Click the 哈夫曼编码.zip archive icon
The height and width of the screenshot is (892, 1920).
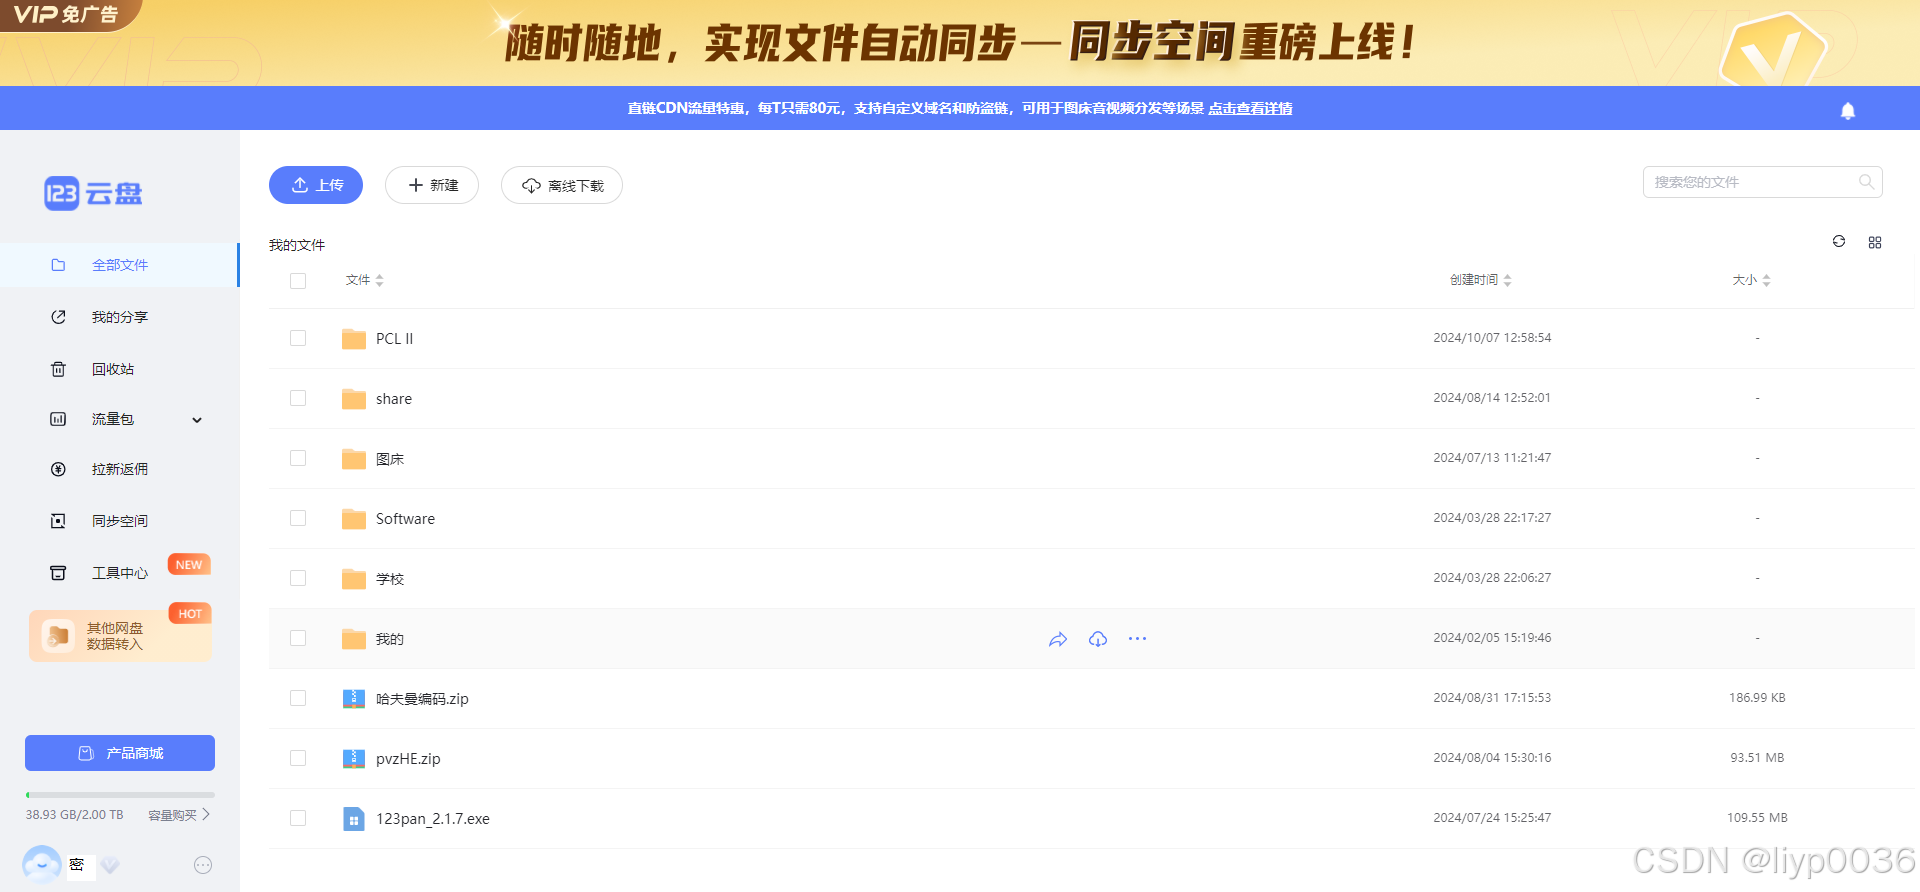[x=354, y=699]
